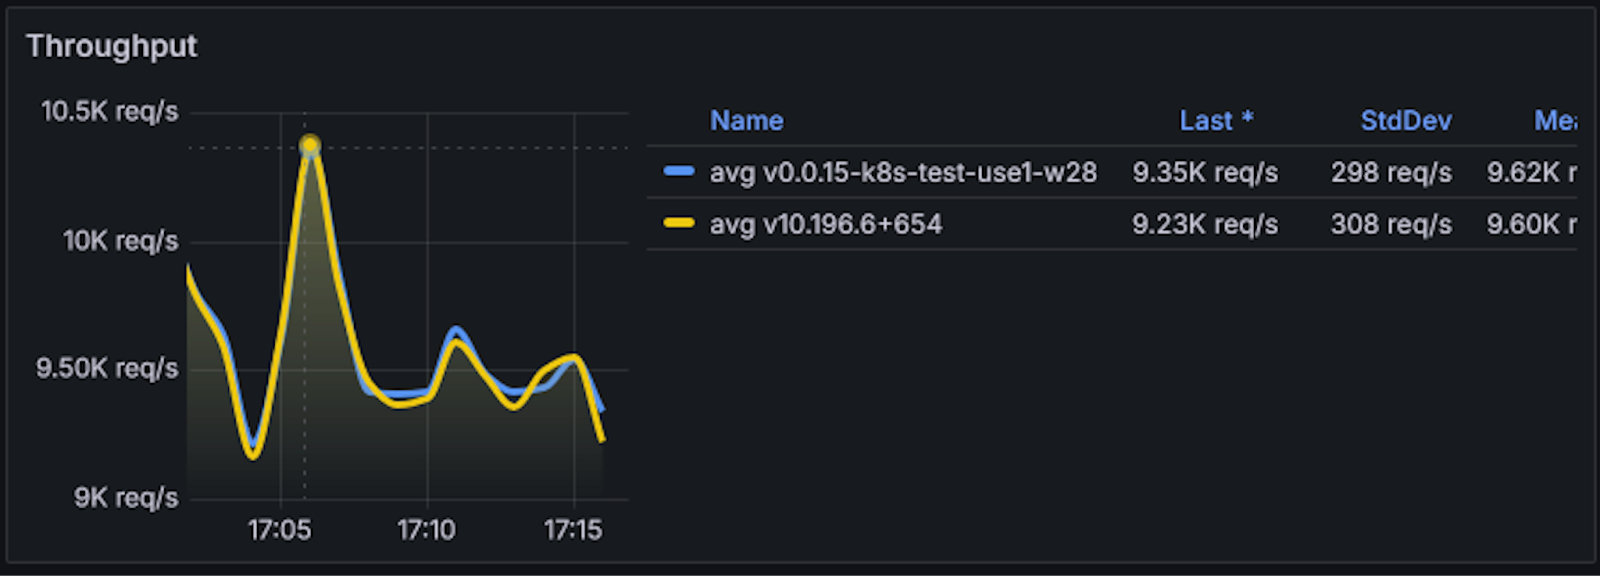Click blue color swatch for v0.0.15-k8s-test-use1-w28
This screenshot has width=1600, height=576.
(x=679, y=172)
